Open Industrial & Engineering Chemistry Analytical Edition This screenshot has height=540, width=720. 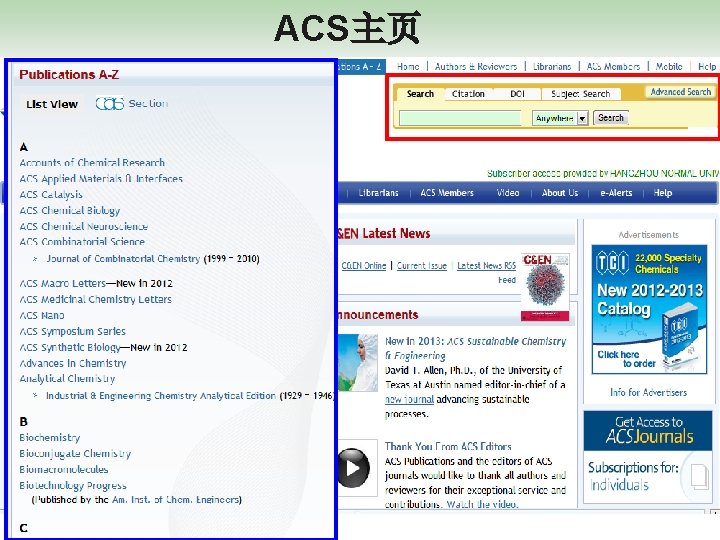click(x=161, y=396)
